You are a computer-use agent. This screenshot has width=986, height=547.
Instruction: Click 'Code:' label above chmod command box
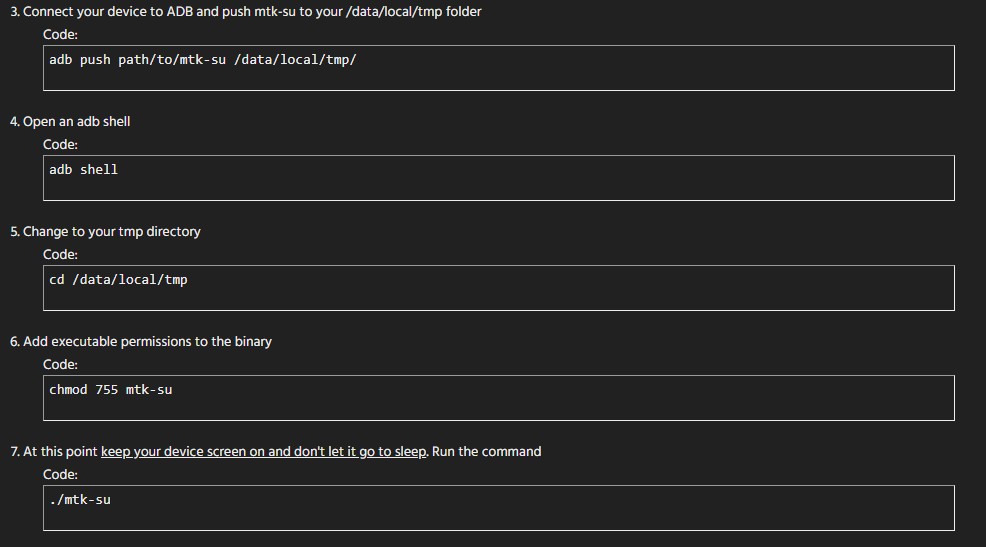[60, 365]
